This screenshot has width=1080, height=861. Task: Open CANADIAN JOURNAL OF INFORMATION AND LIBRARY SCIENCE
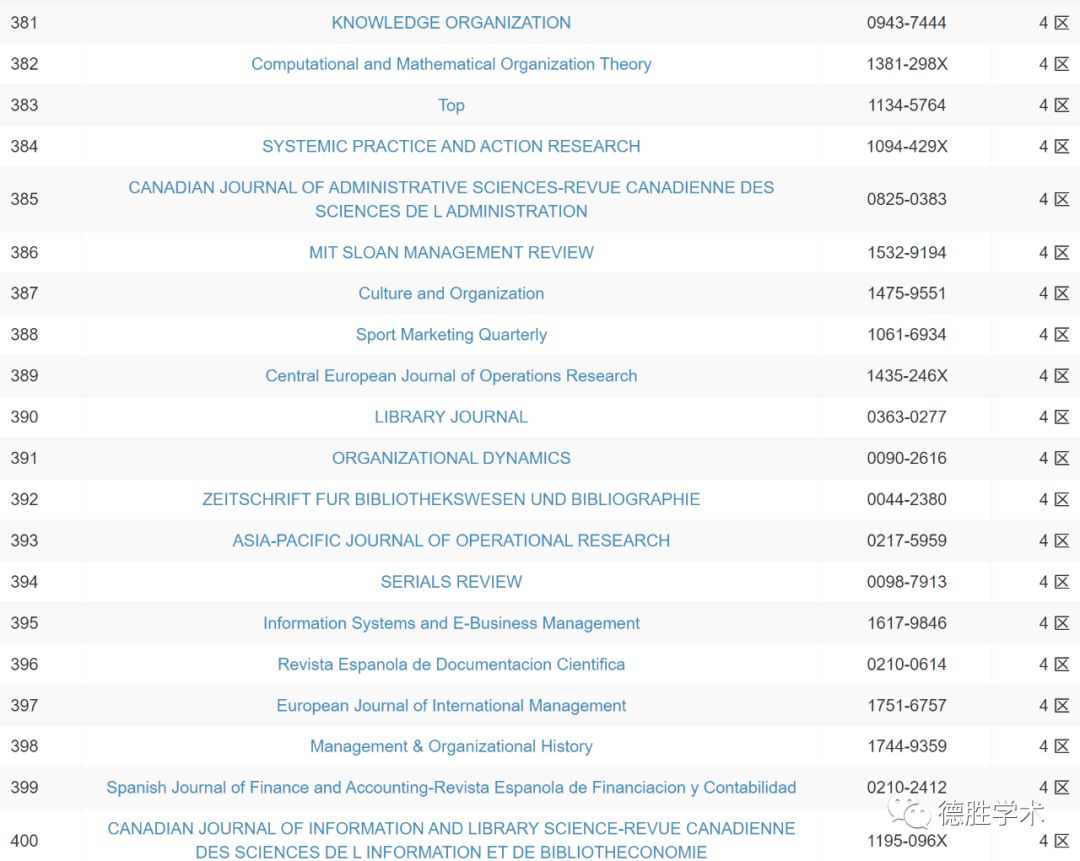[451, 840]
